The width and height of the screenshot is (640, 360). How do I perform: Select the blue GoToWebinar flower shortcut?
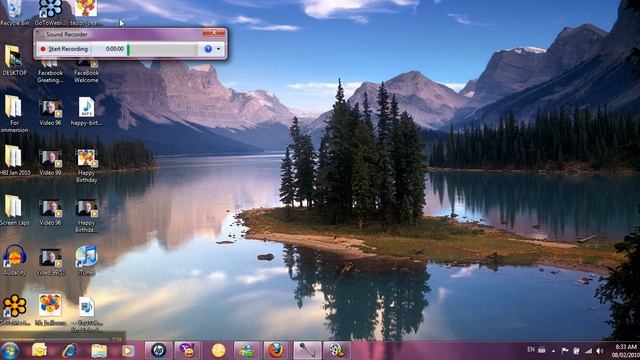click(50, 13)
